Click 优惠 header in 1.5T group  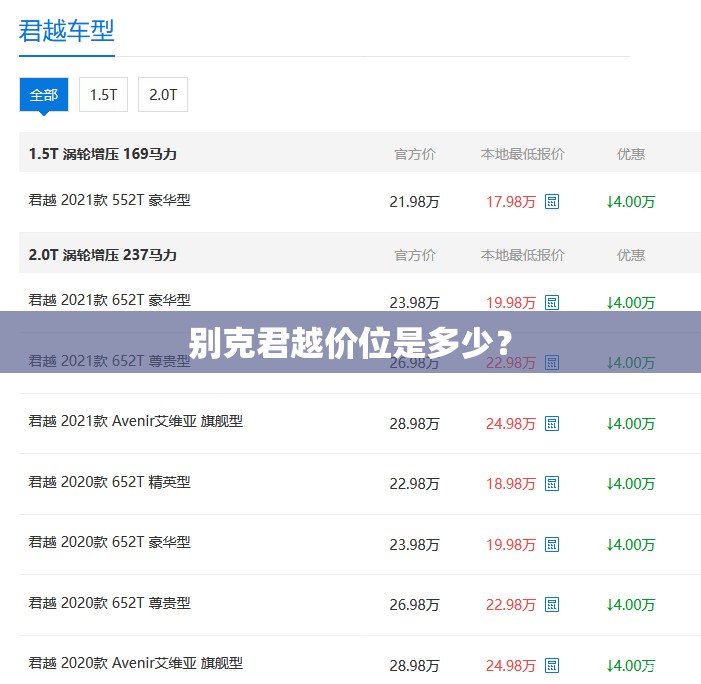(x=631, y=155)
